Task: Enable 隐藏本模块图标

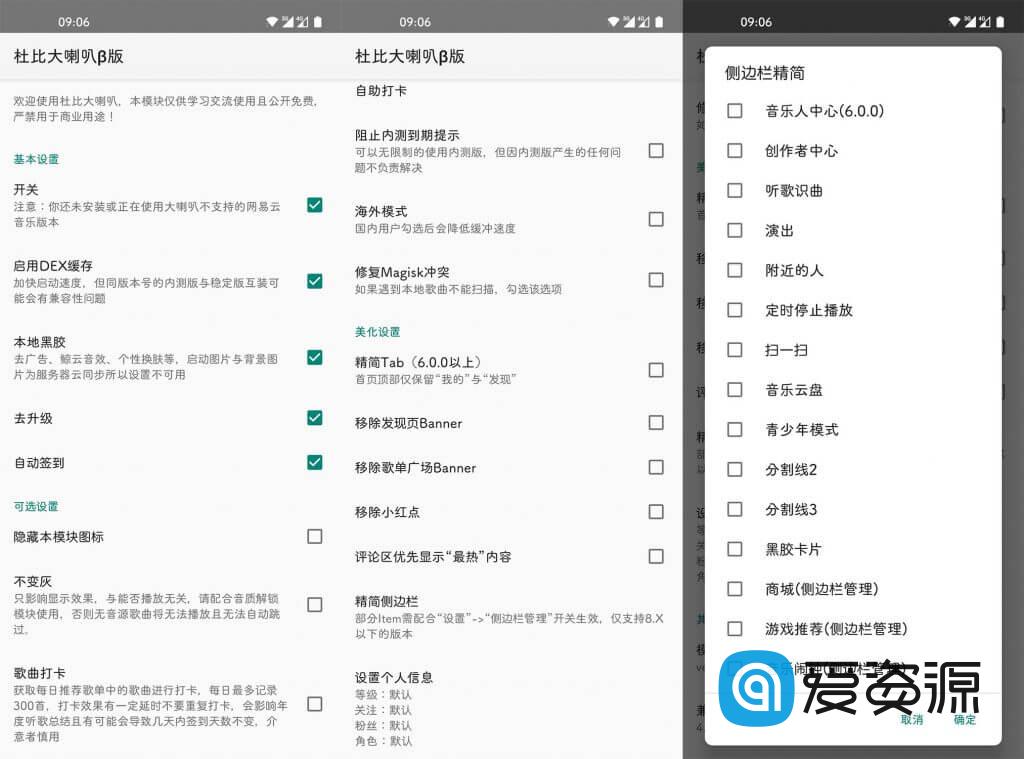Action: 314,536
